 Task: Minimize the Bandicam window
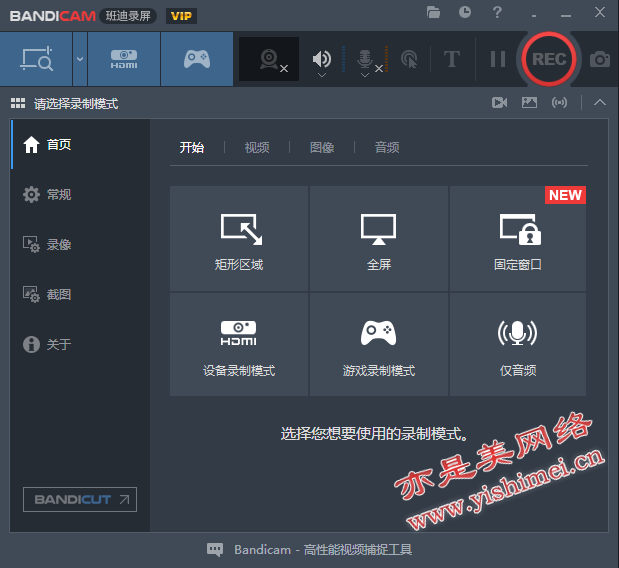pyautogui.click(x=566, y=16)
